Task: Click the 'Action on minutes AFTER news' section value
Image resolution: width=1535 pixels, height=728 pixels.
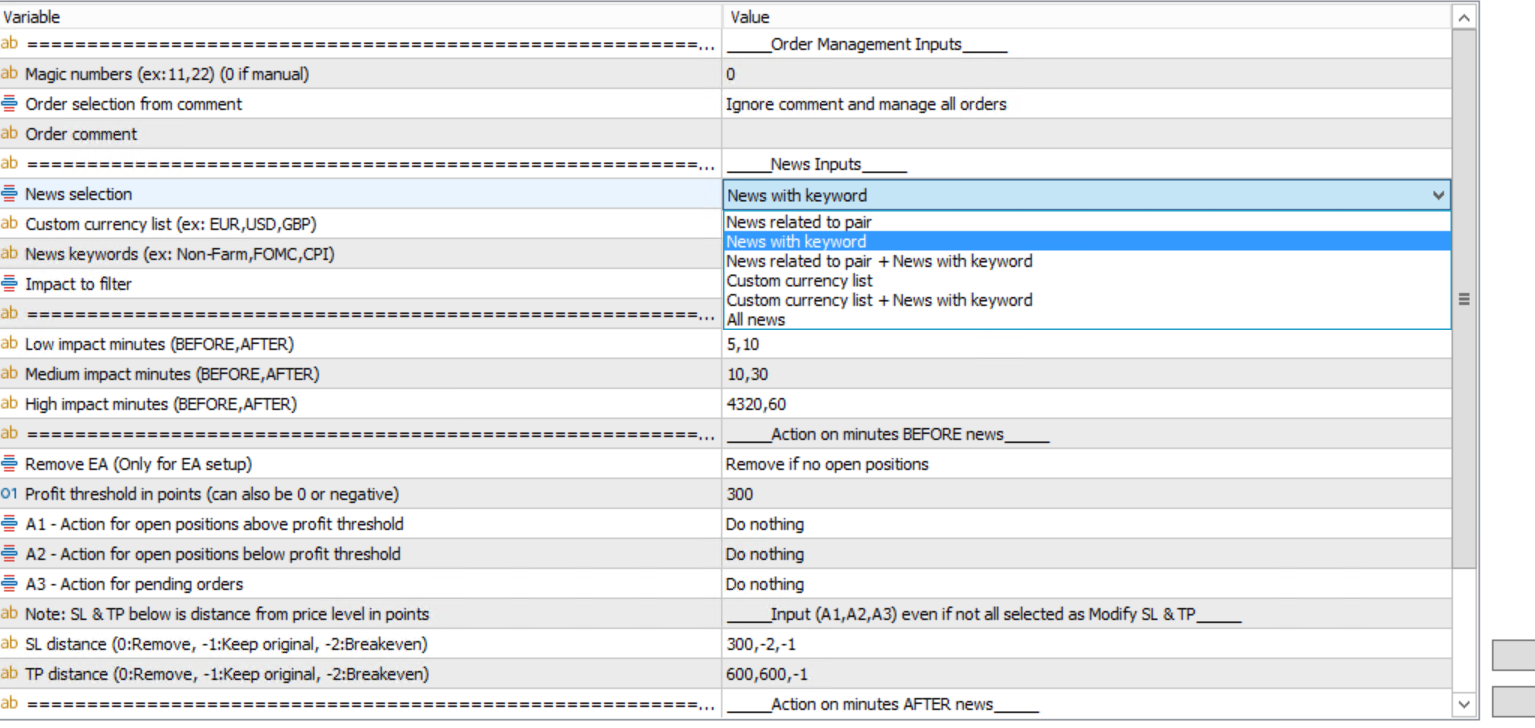Action: pos(883,704)
